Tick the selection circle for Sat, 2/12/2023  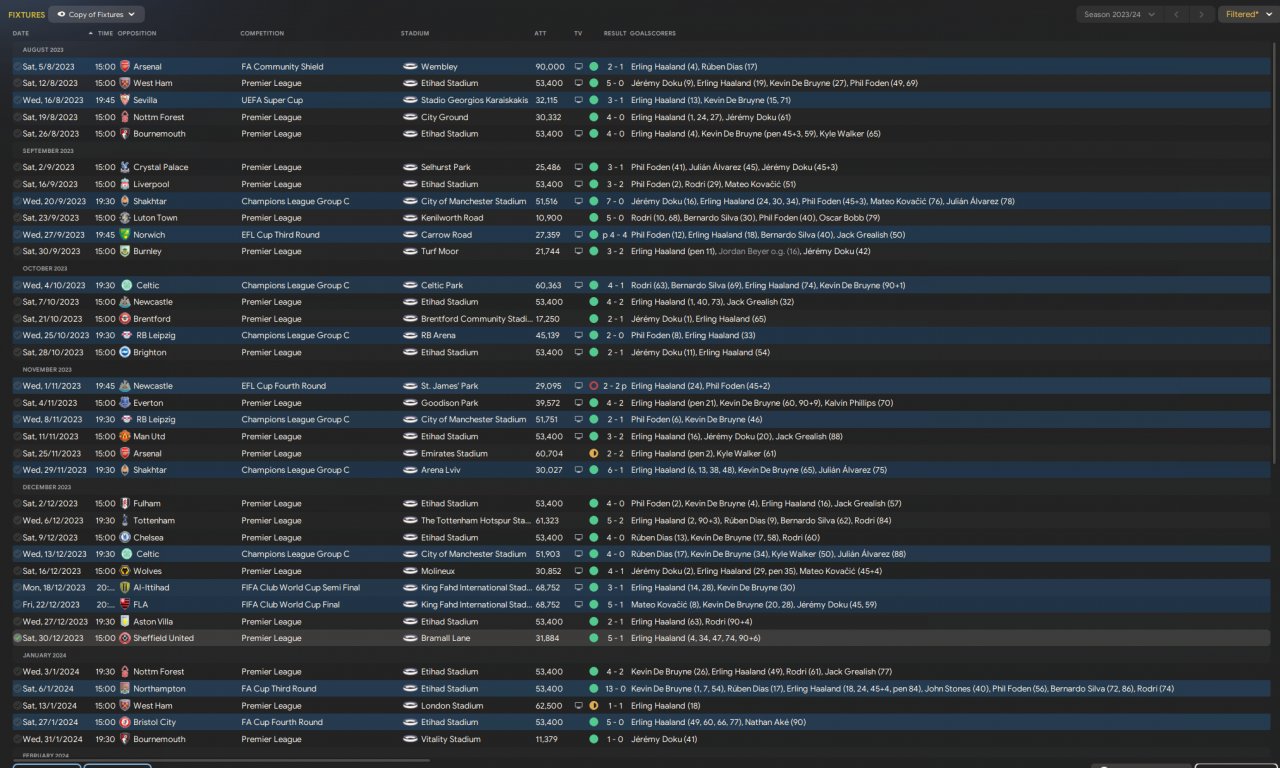click(17, 503)
